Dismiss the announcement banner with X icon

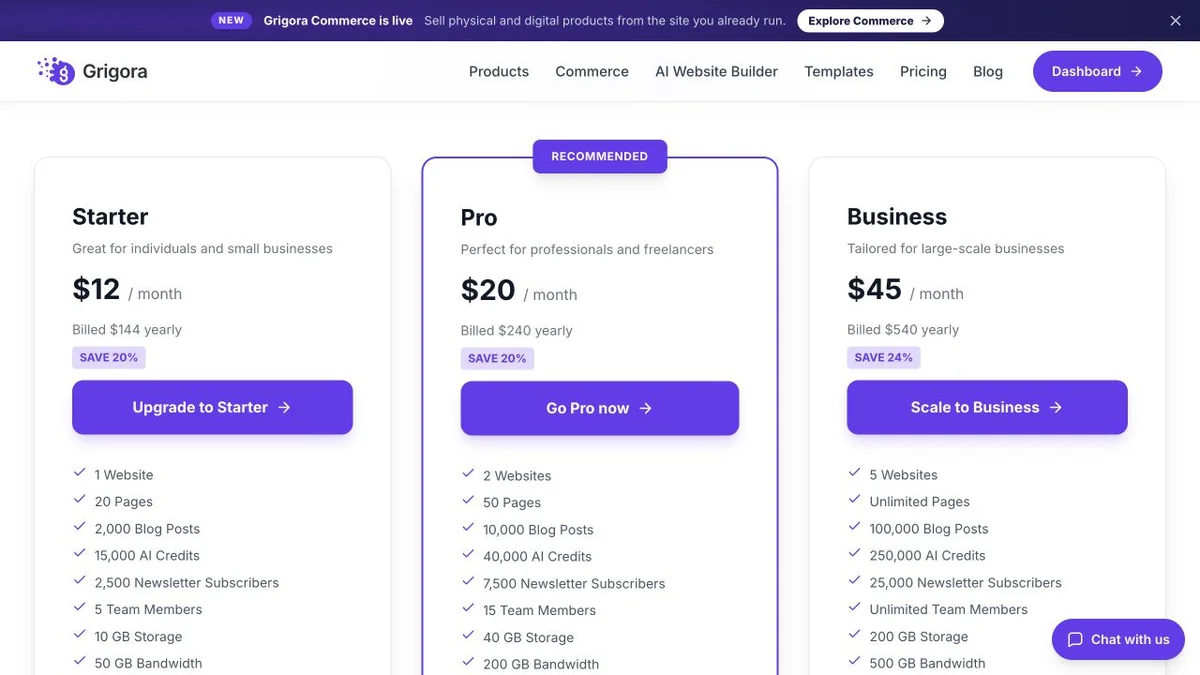click(x=1176, y=21)
